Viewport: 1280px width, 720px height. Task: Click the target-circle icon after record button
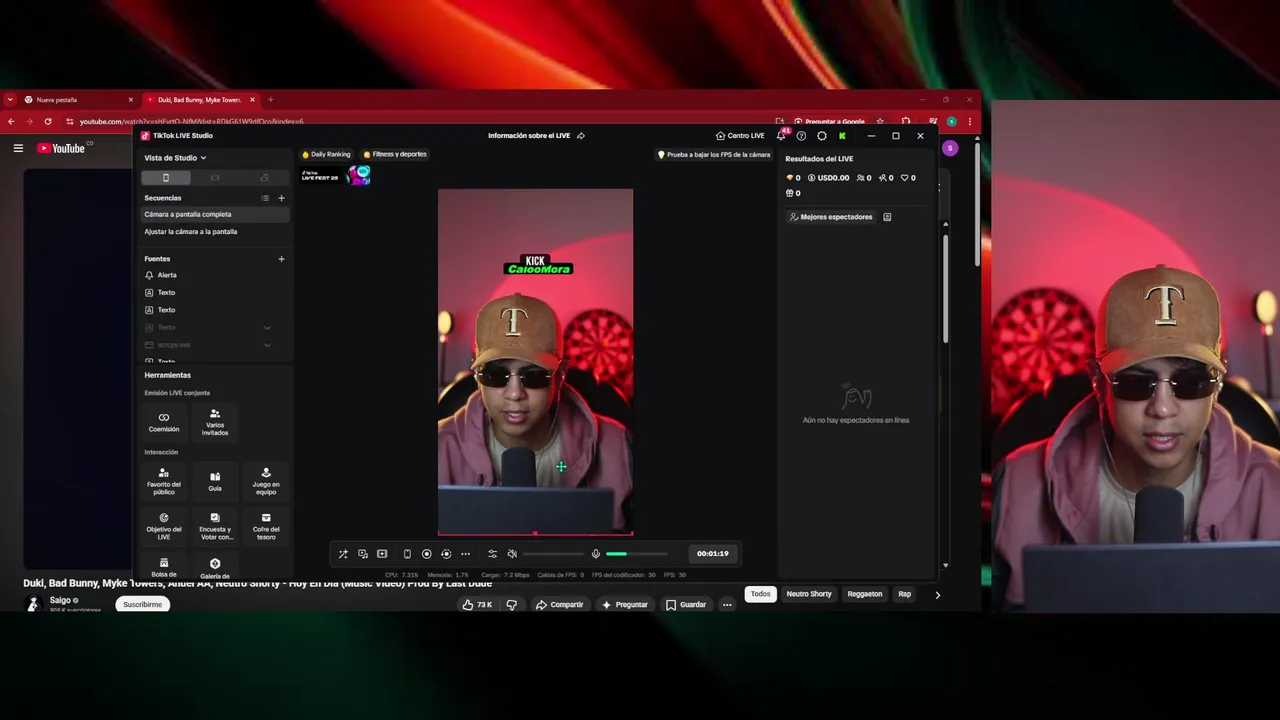click(446, 554)
